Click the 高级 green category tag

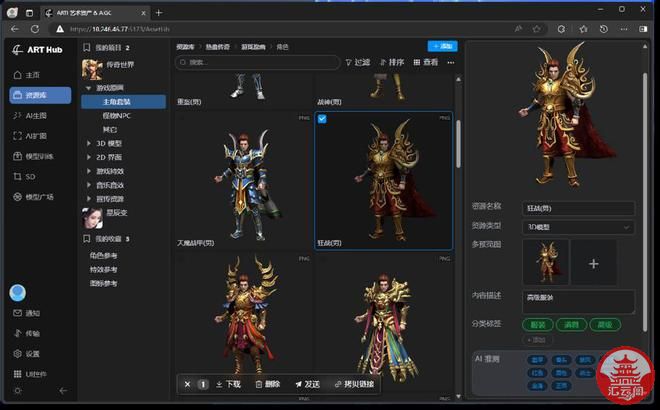[x=605, y=325]
